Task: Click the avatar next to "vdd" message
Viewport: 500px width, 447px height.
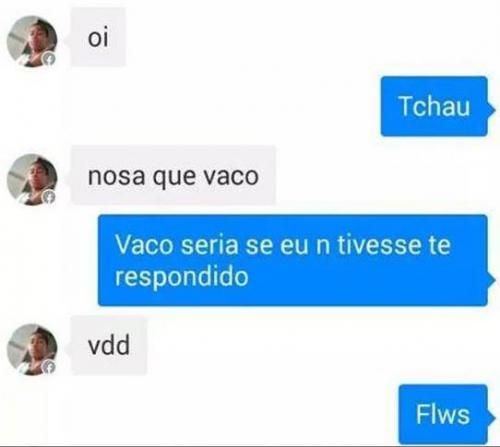Action: point(32,350)
